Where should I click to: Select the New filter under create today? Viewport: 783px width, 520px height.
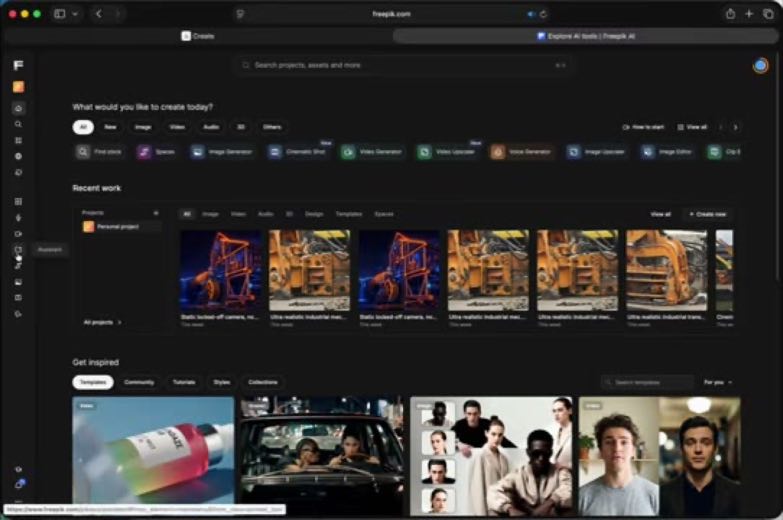(110, 127)
